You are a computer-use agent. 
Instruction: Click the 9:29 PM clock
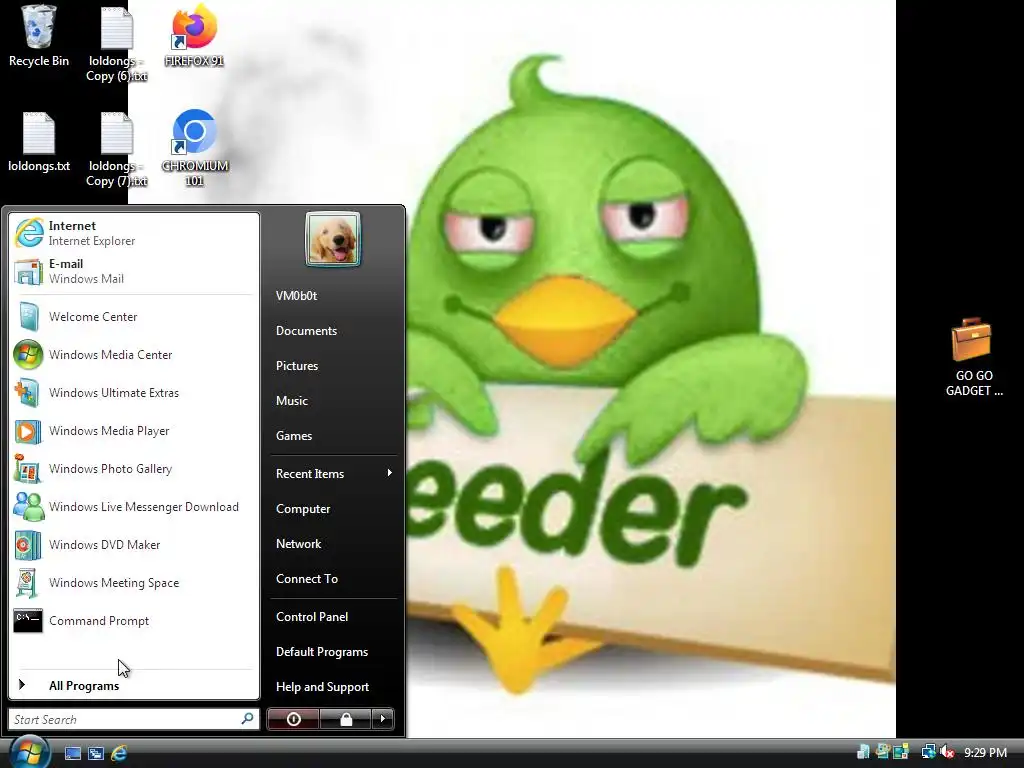985,752
